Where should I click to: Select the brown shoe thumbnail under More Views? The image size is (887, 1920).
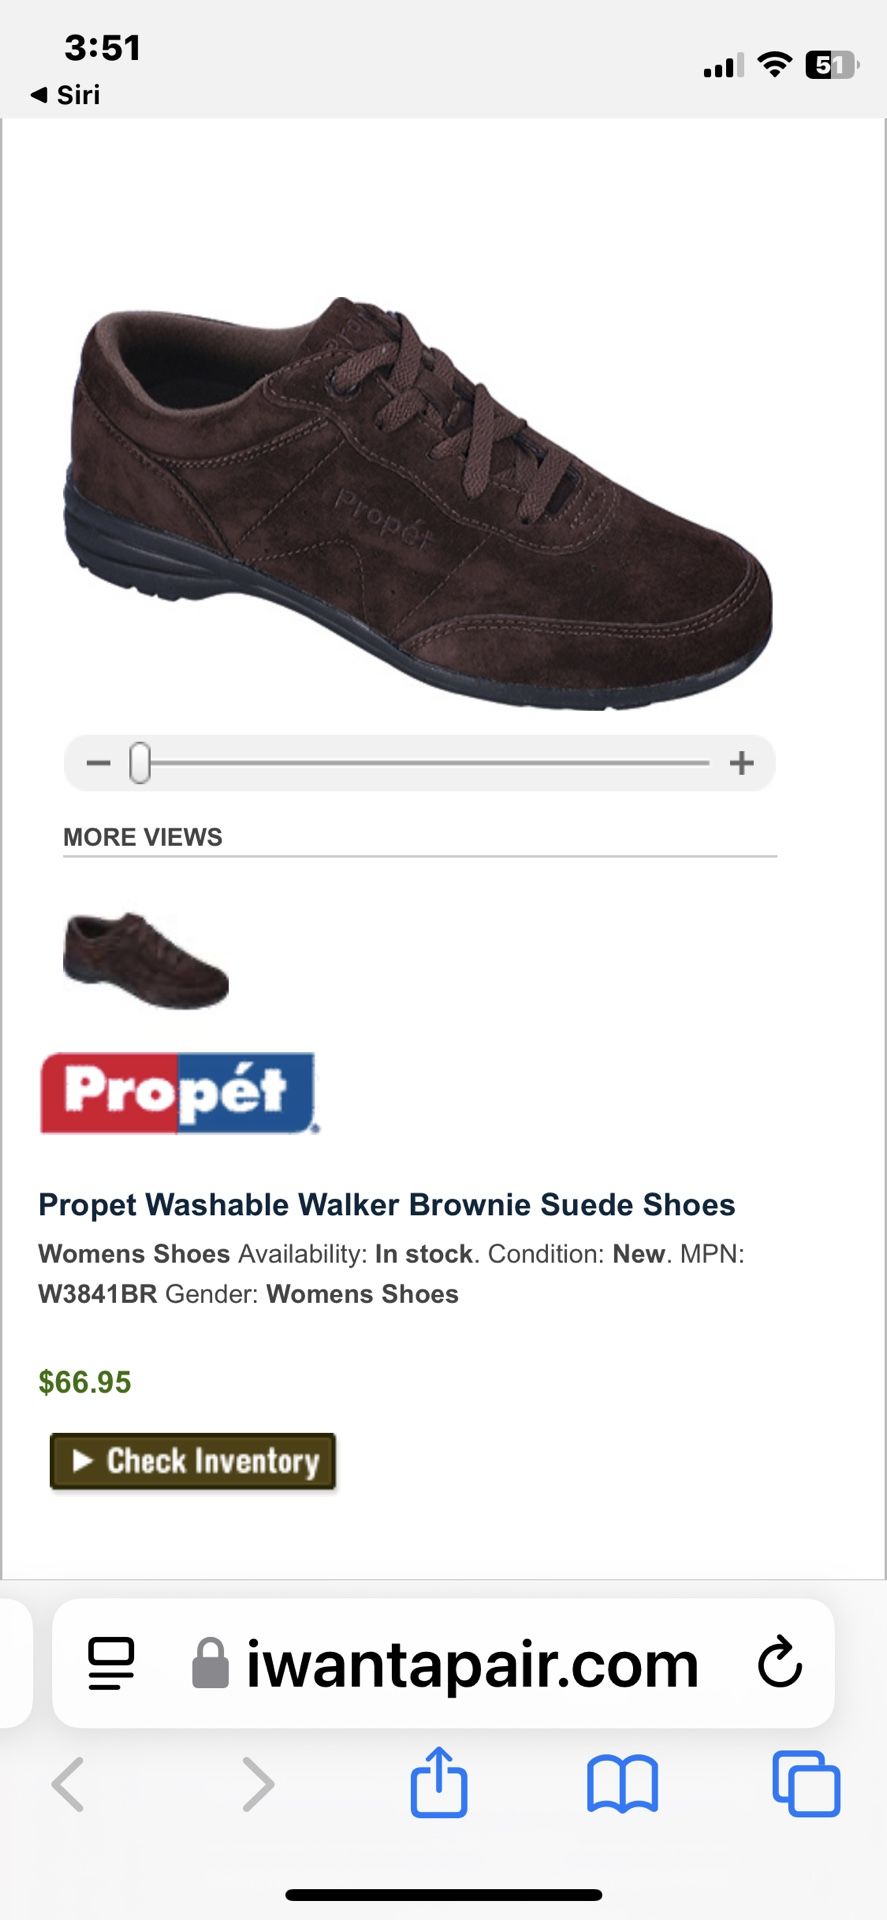point(146,960)
